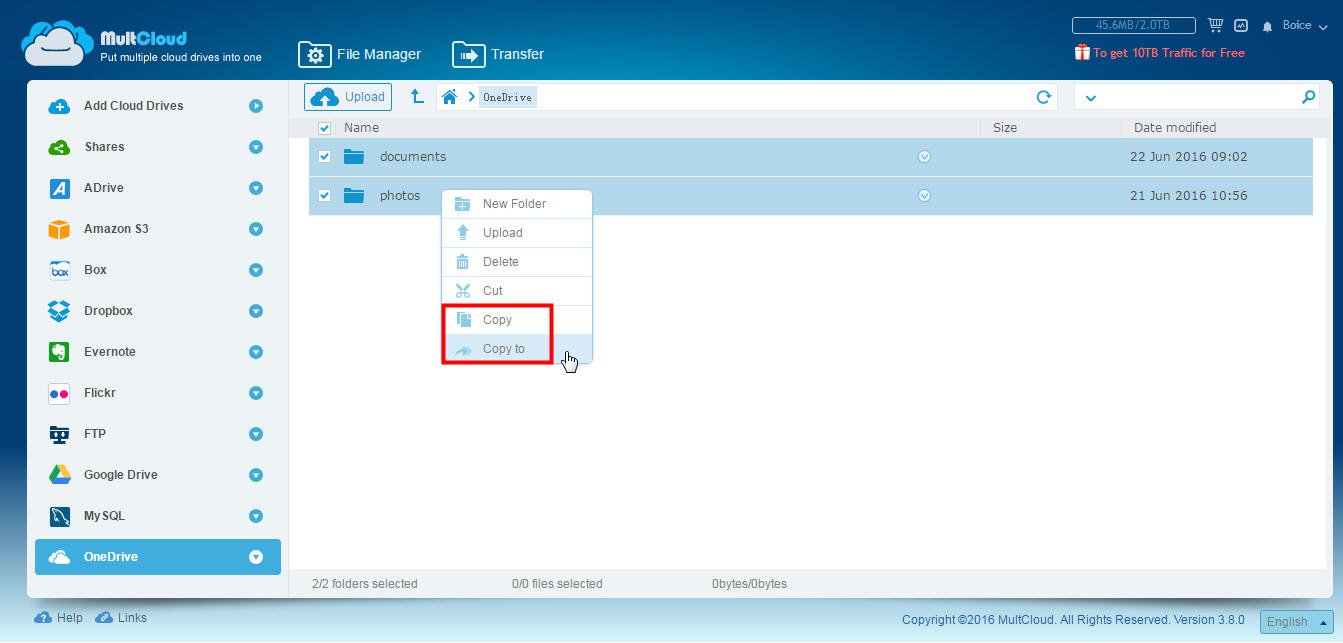
Task: Expand the ADrive dropdown arrow
Action: (256, 188)
